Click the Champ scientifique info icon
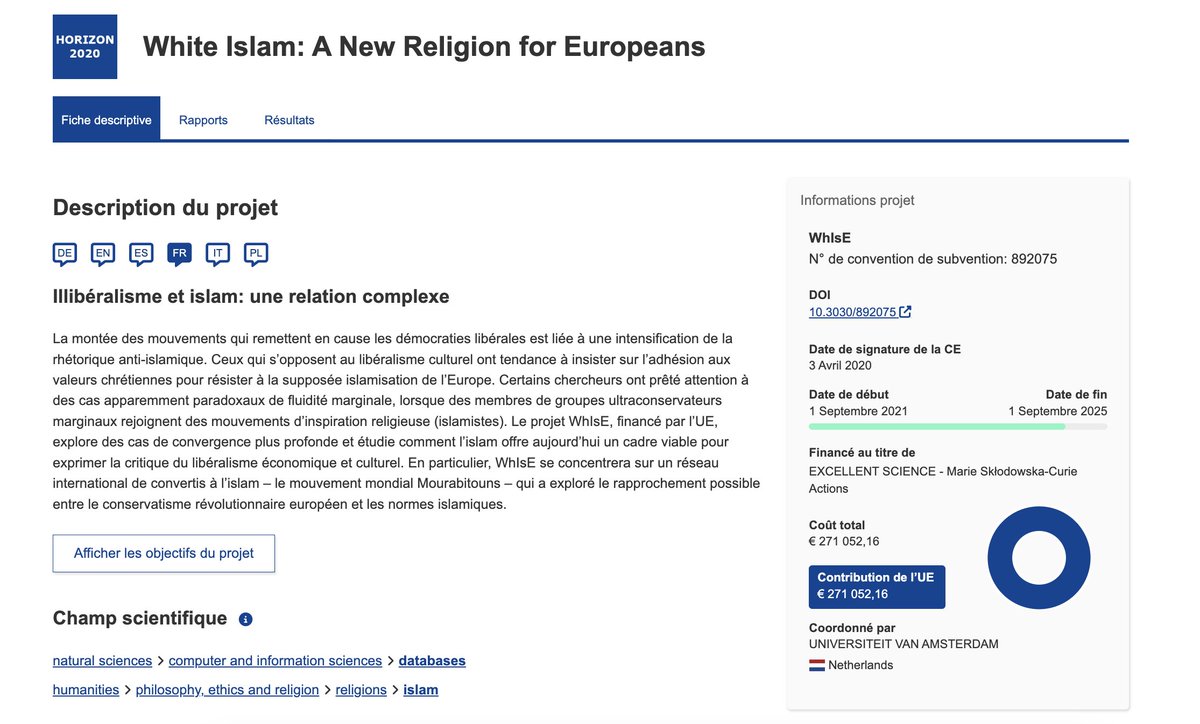This screenshot has height=724, width=1200. [x=246, y=619]
